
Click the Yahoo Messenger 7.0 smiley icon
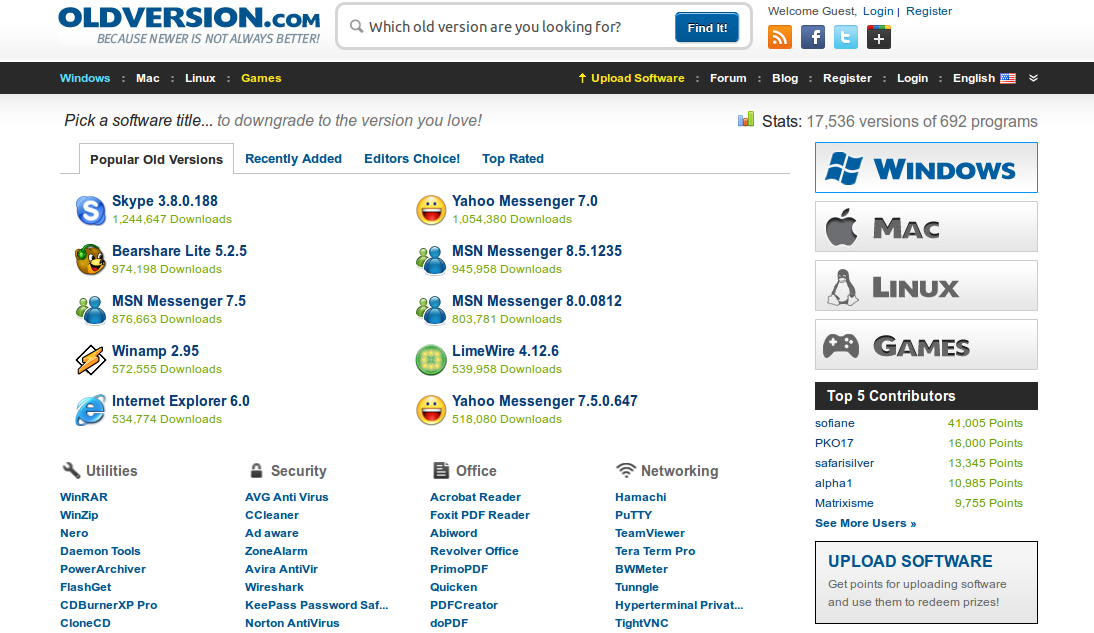431,210
